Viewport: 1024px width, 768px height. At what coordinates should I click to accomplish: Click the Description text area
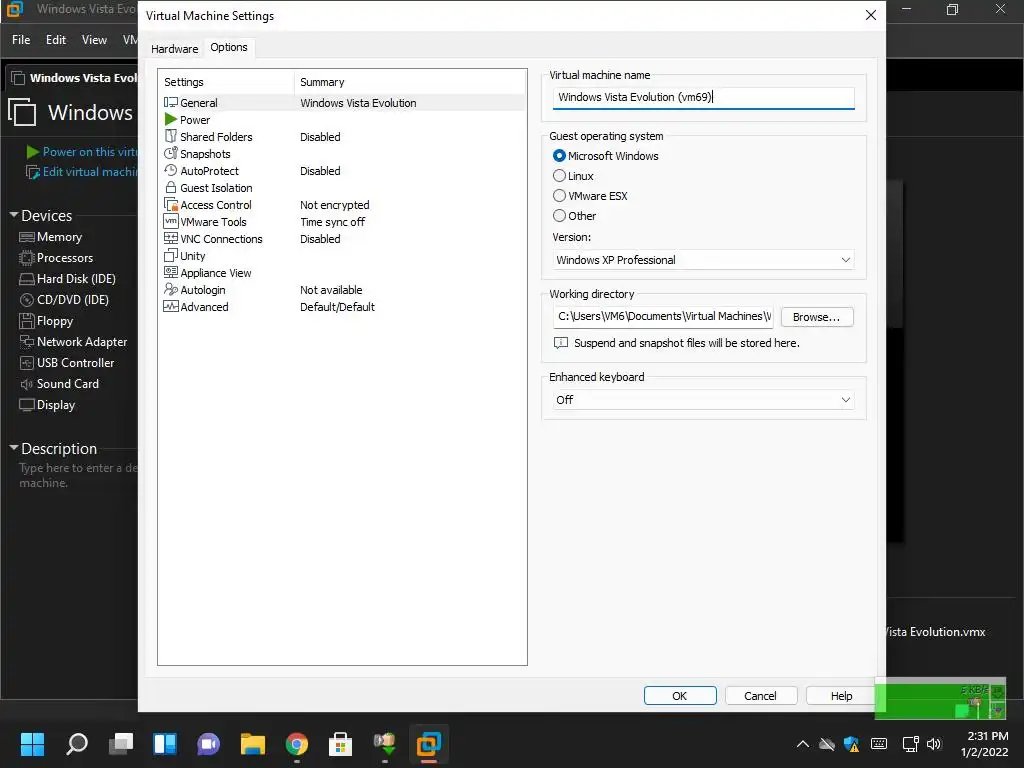coord(78,475)
